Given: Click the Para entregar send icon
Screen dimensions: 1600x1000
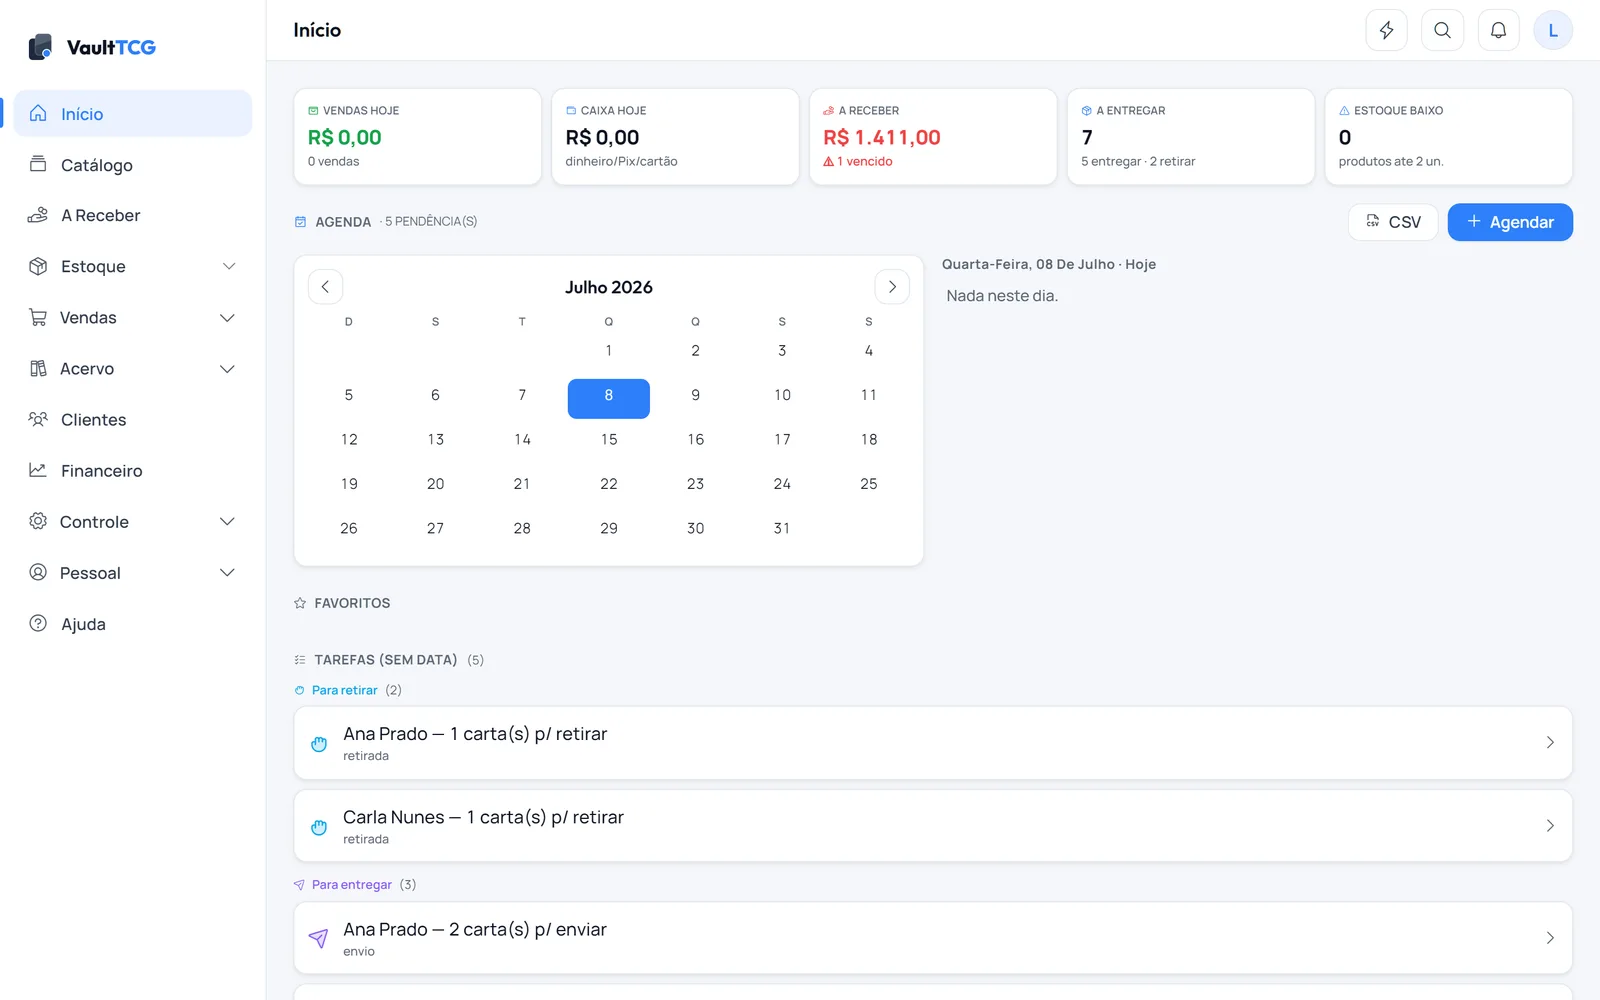Looking at the screenshot, I should 299,885.
